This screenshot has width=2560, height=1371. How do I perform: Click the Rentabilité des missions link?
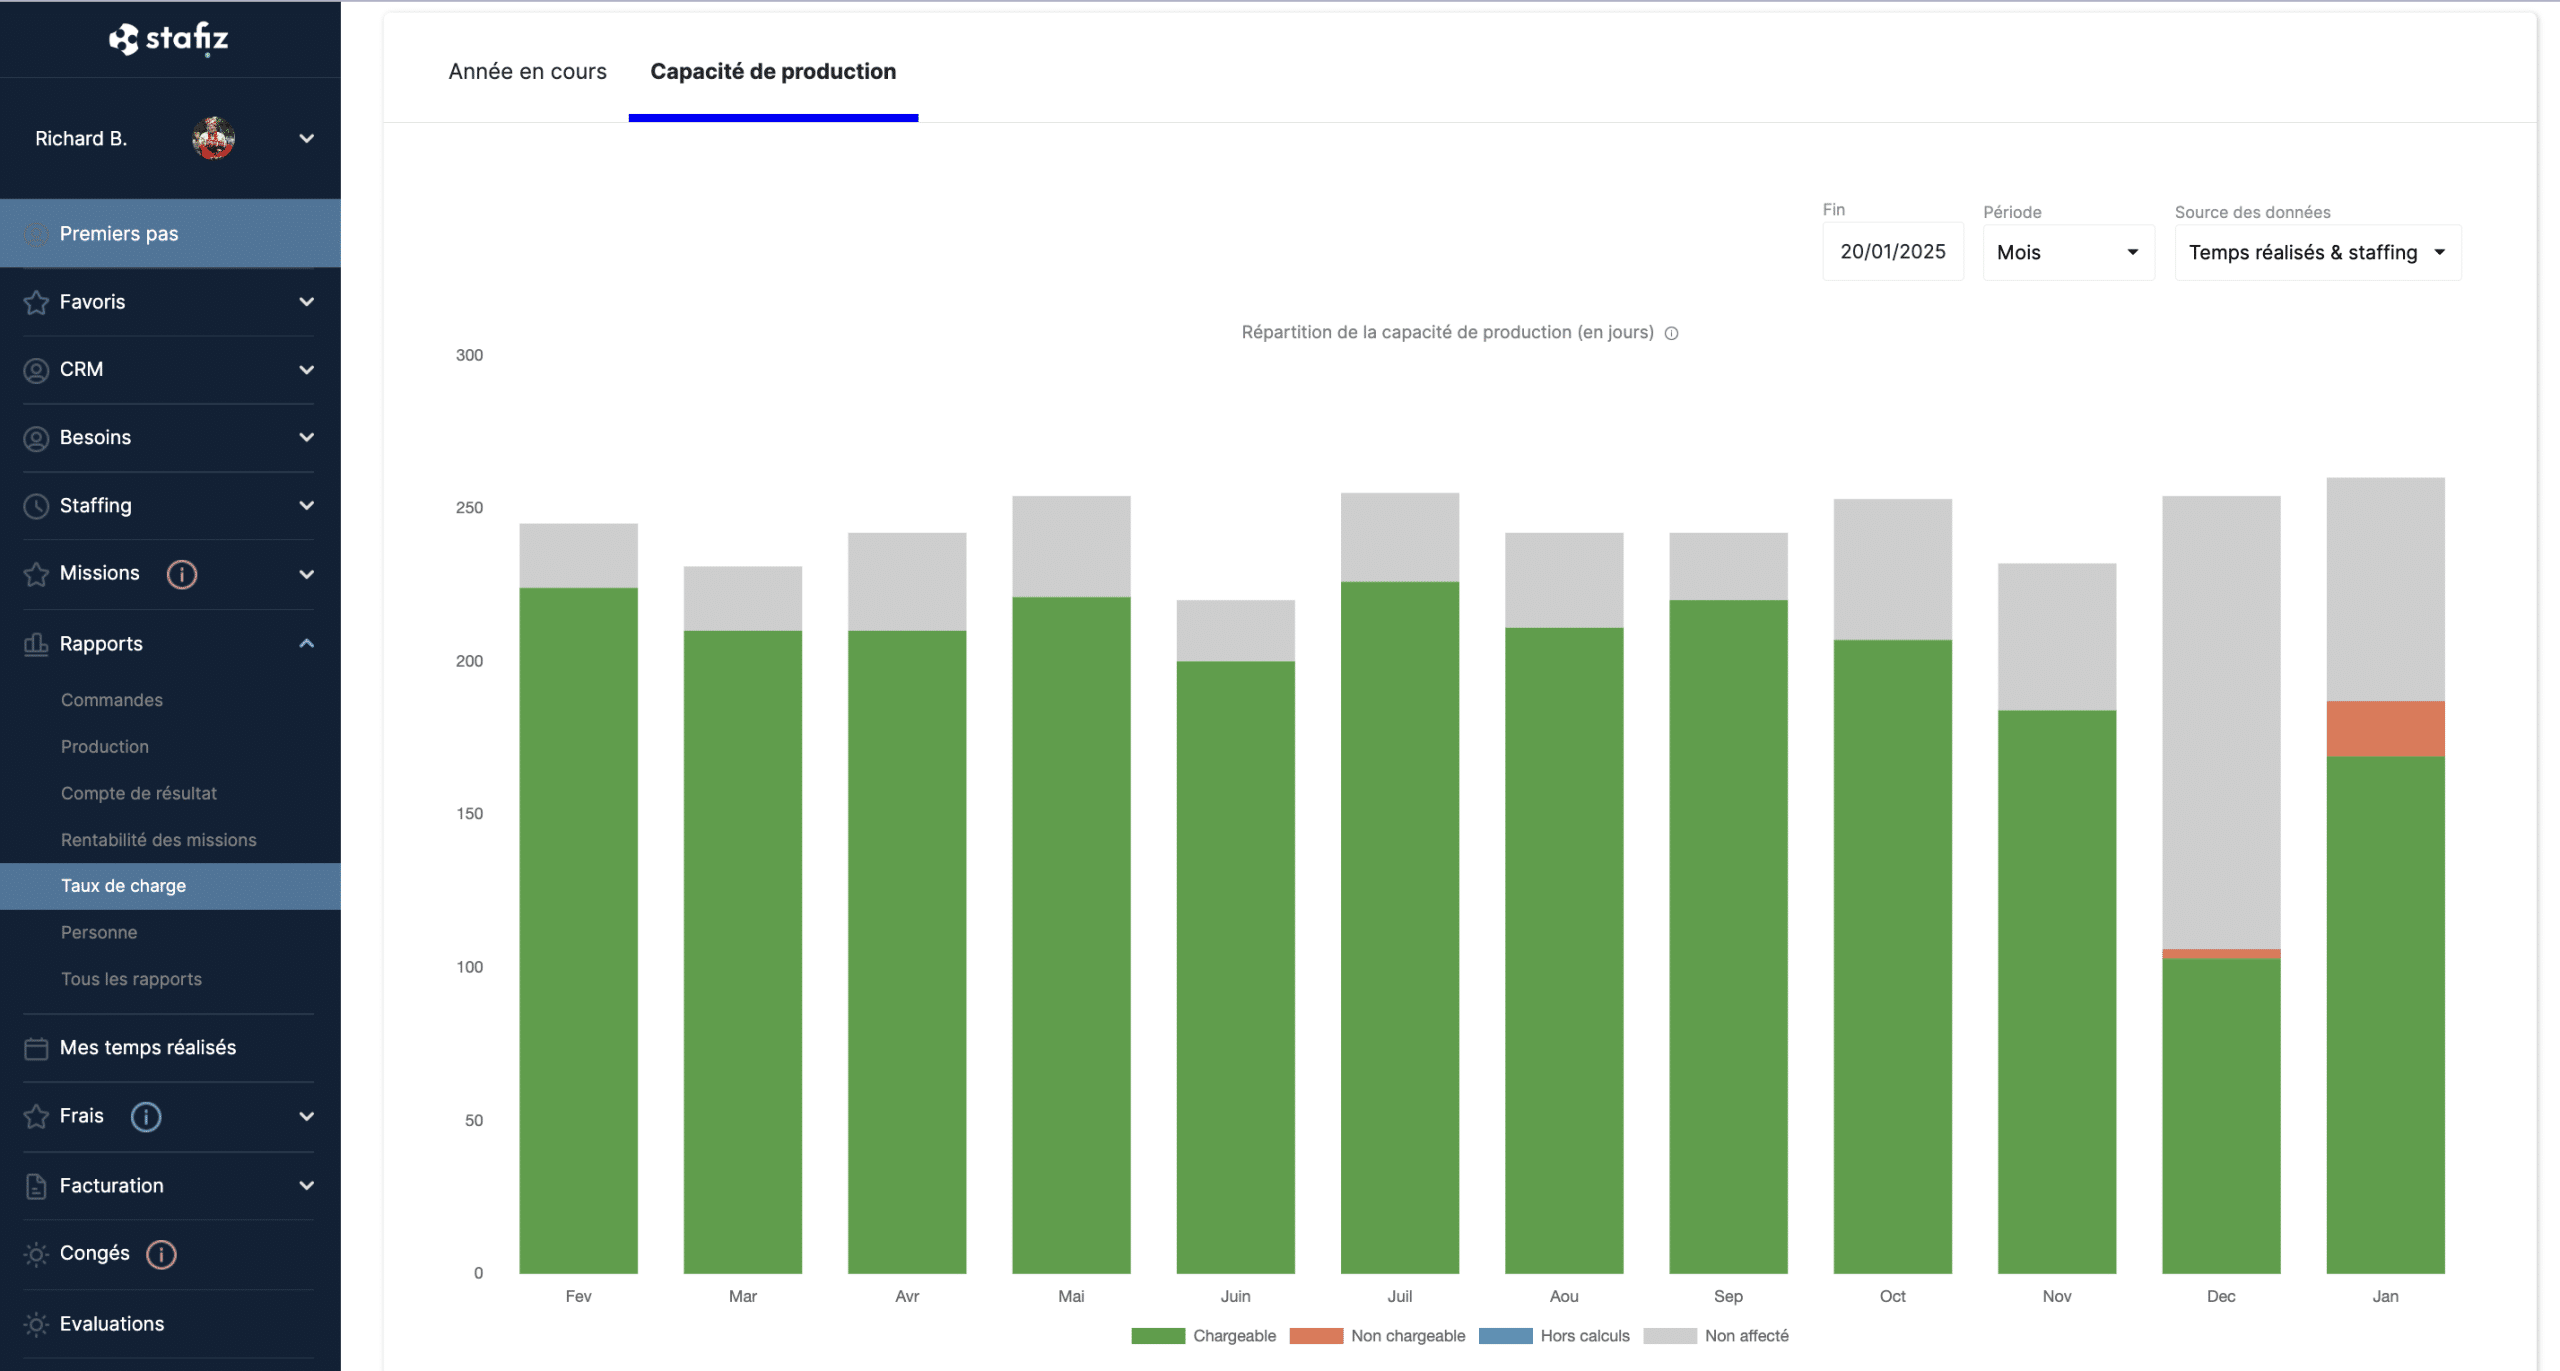coord(157,838)
